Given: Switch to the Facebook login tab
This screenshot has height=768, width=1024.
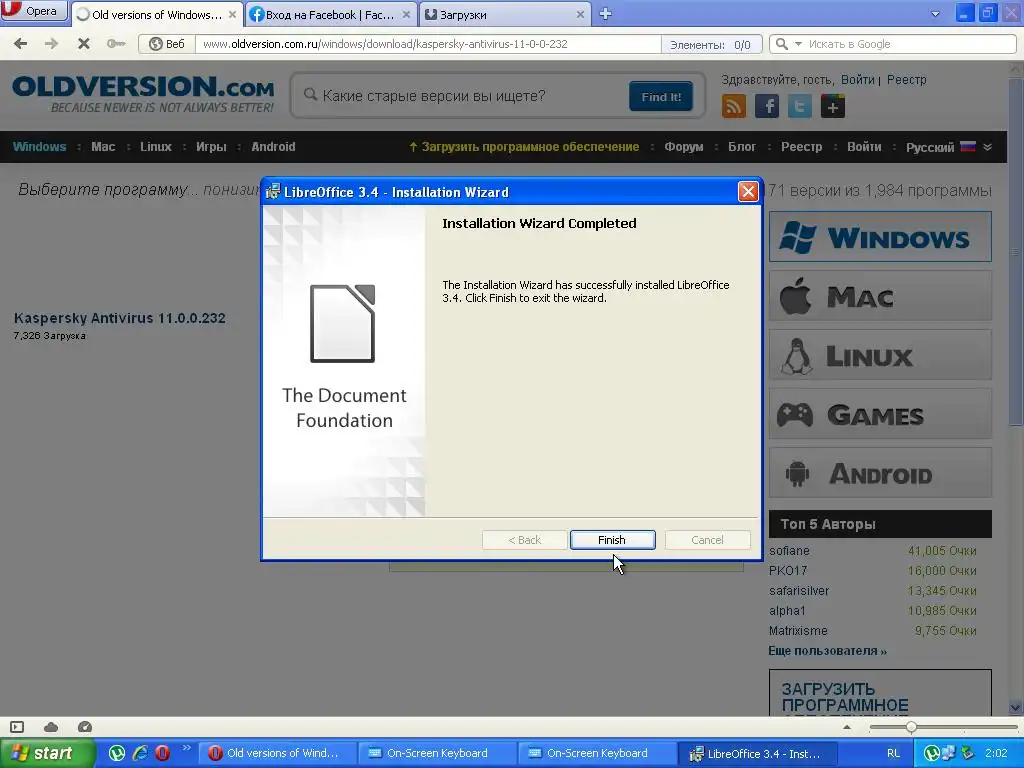Looking at the screenshot, I should [330, 14].
